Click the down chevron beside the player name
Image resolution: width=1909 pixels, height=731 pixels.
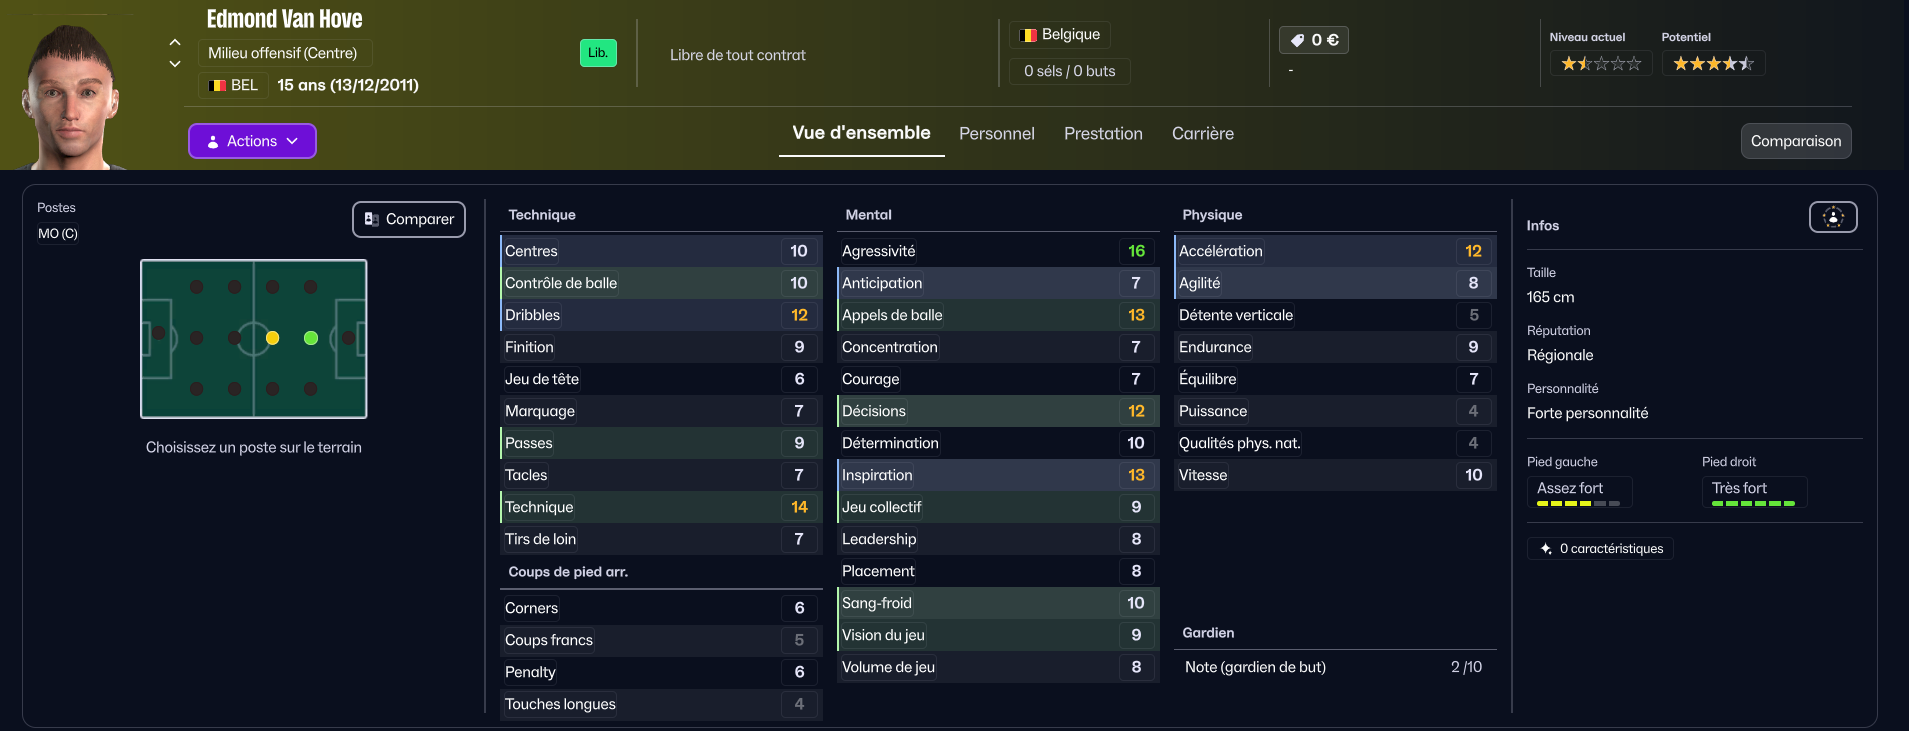coord(175,64)
